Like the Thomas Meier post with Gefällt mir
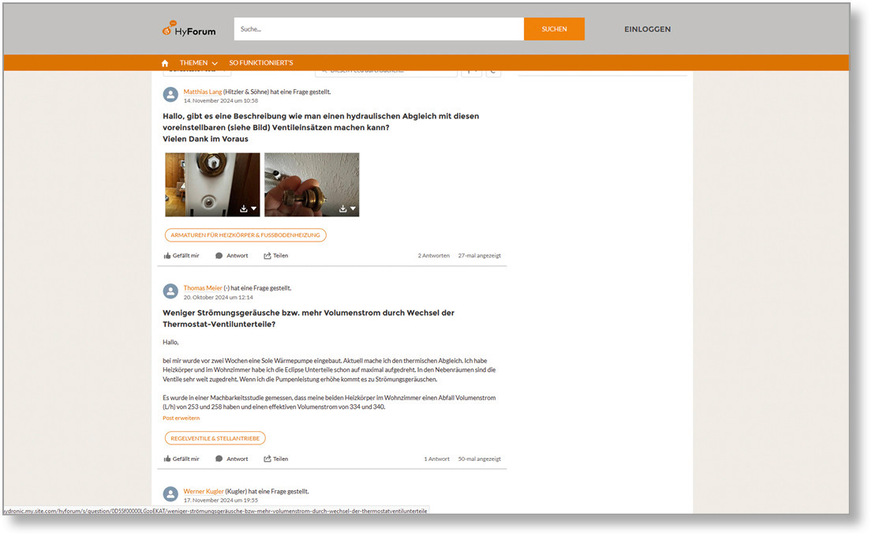 pyautogui.click(x=181, y=459)
